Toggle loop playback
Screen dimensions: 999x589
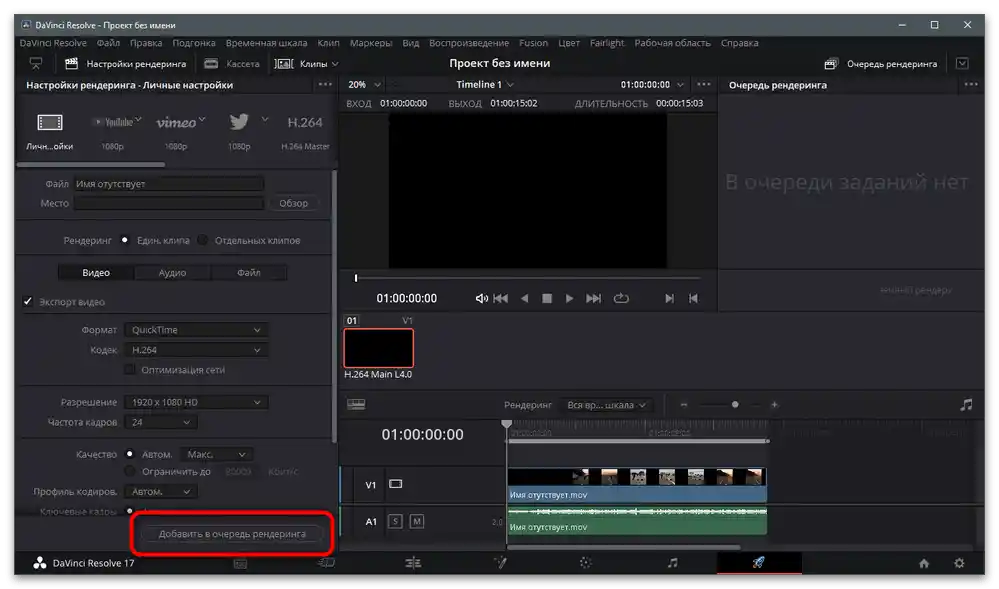(621, 298)
